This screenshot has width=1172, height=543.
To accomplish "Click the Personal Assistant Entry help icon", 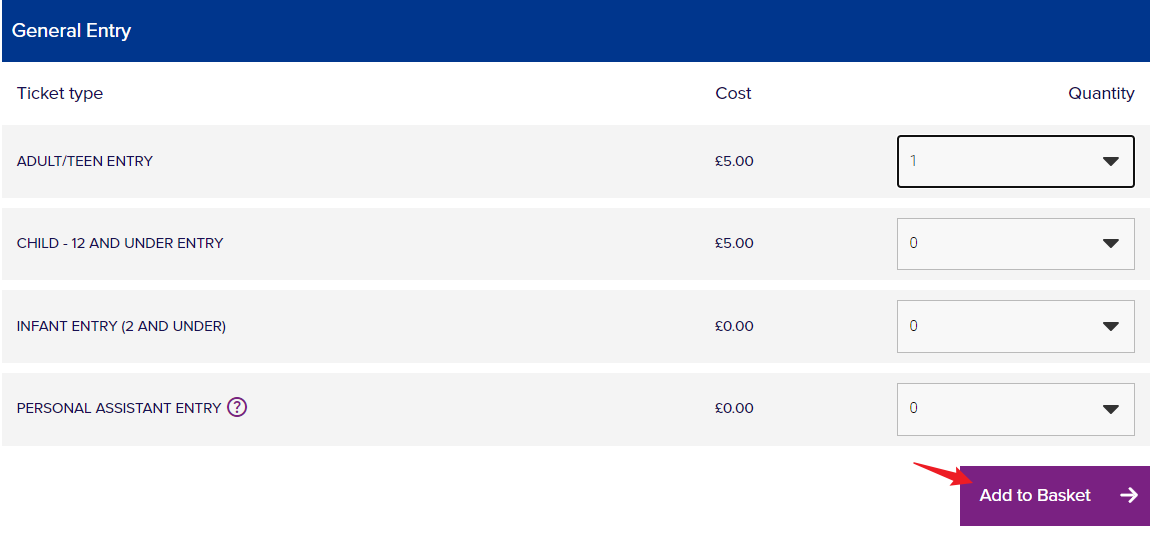I will (237, 408).
